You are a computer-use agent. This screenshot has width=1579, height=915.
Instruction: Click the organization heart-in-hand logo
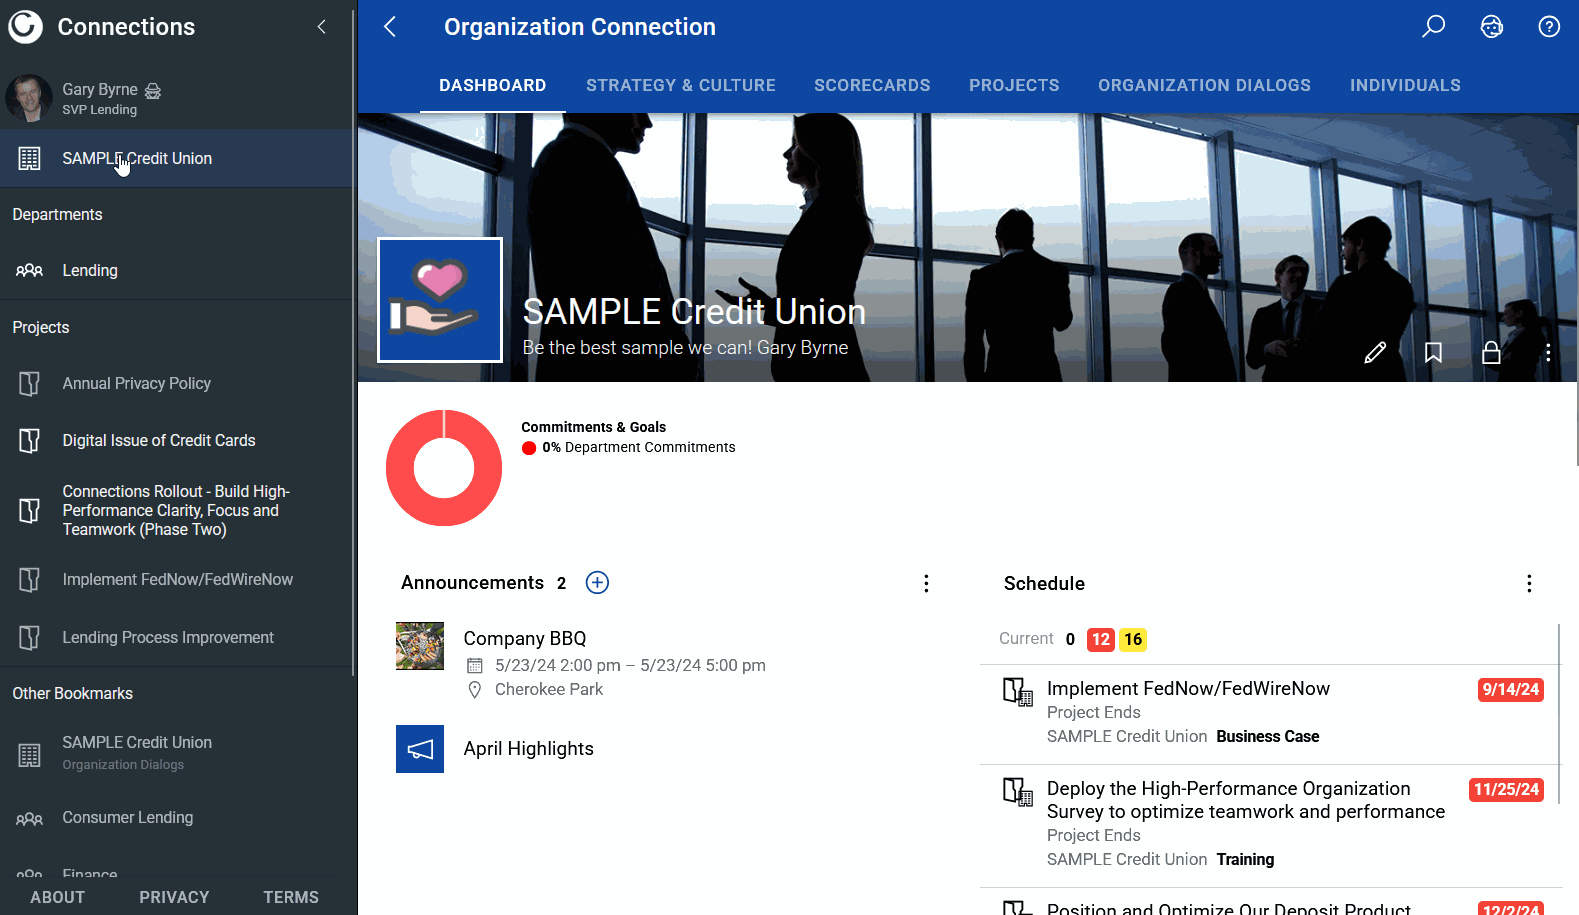click(x=440, y=300)
